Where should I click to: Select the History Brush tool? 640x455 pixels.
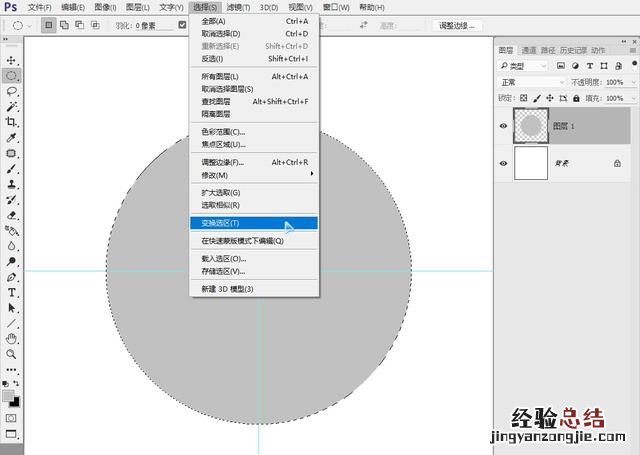(11, 200)
